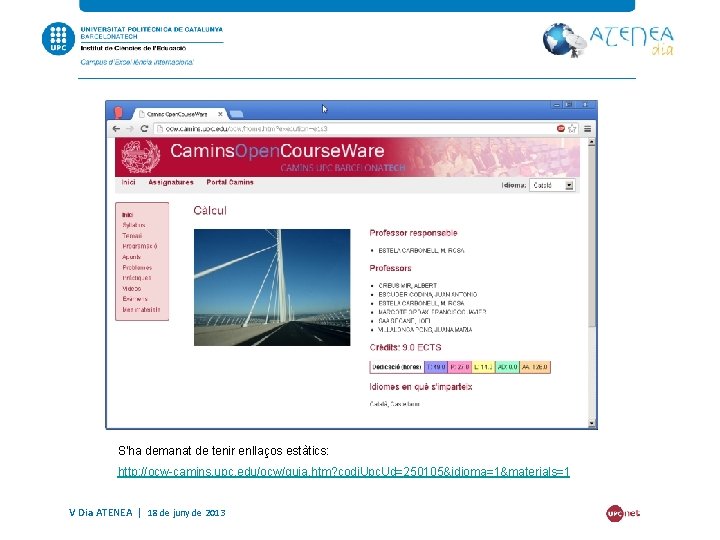Click the CaminsOpenCourseWare banner title

[x=277, y=151]
